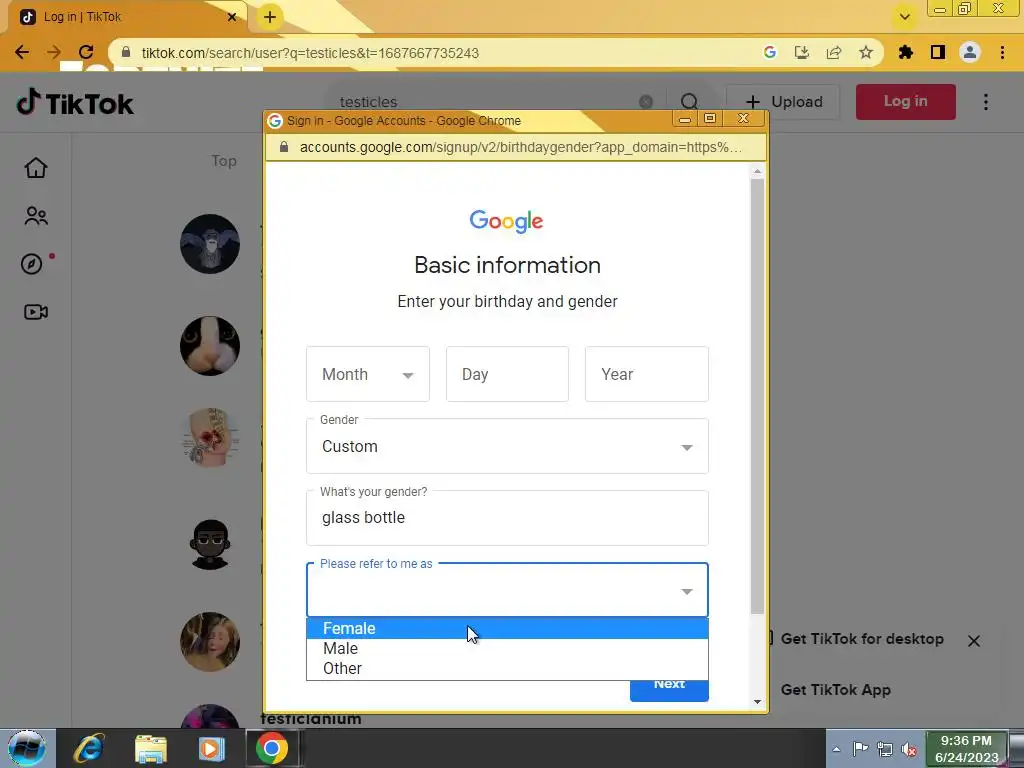Click the muted volume tray icon

(908, 749)
